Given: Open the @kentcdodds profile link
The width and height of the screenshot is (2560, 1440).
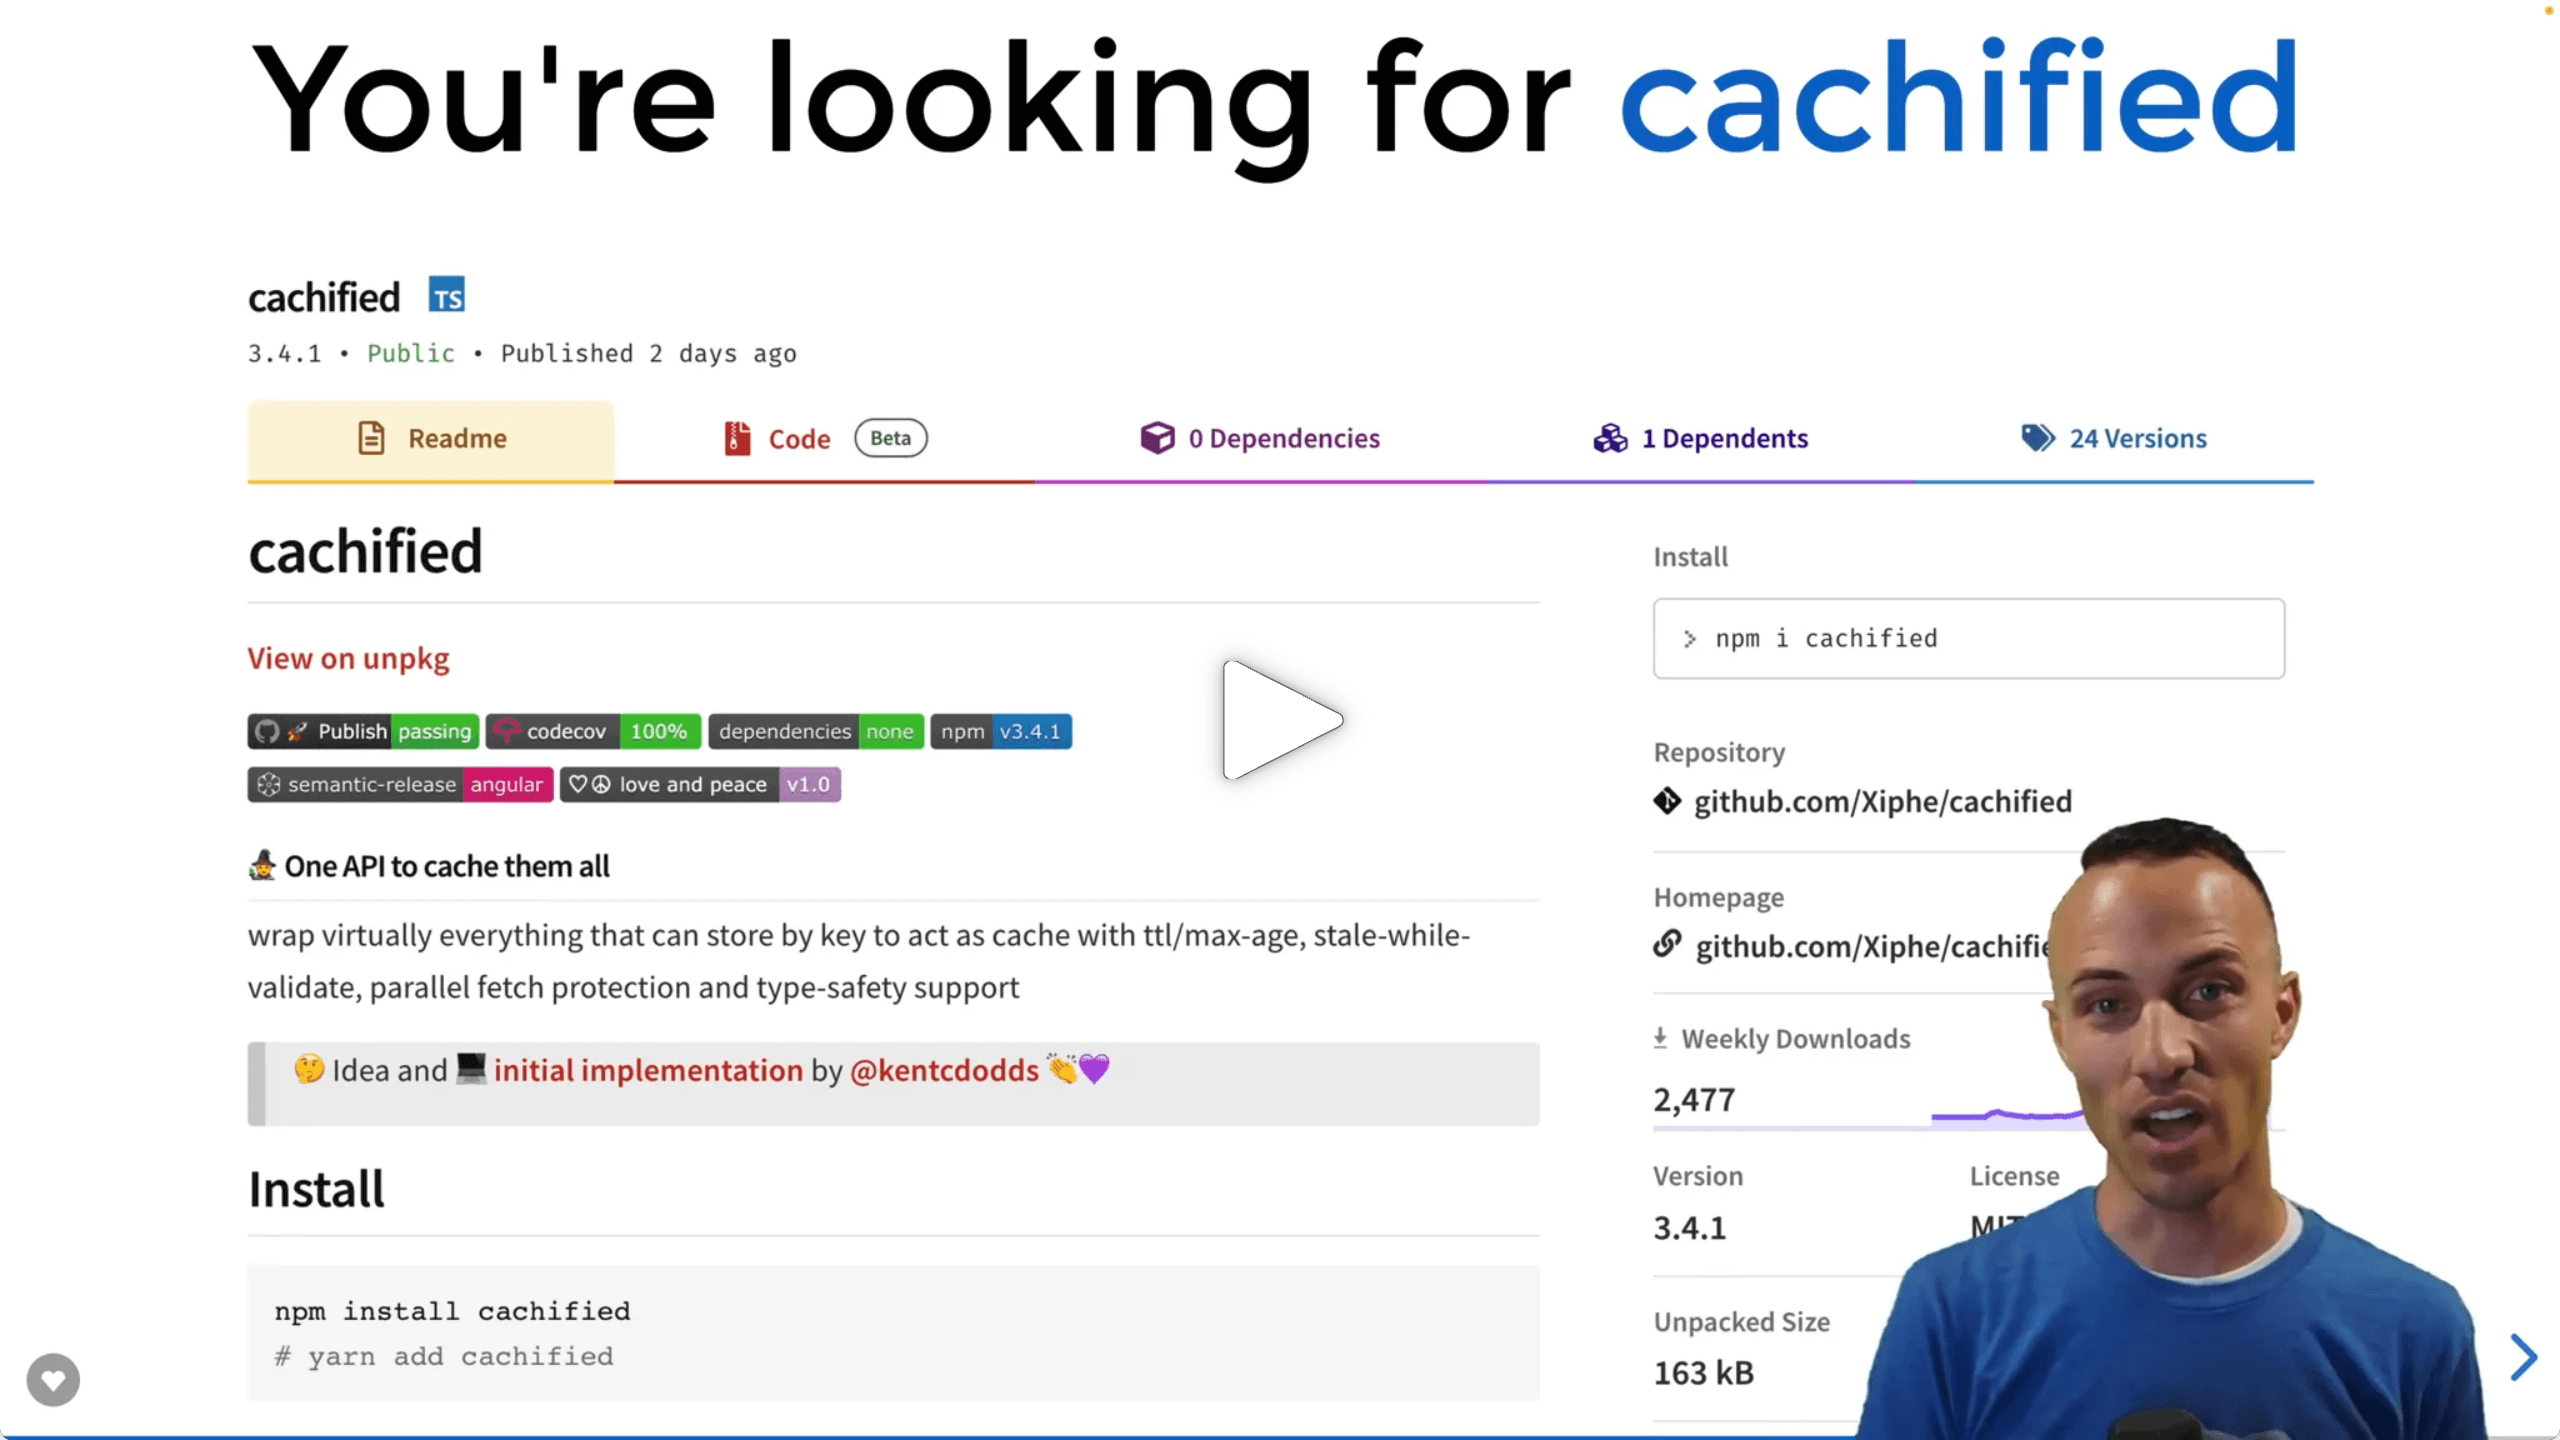Looking at the screenshot, I should tap(944, 1071).
